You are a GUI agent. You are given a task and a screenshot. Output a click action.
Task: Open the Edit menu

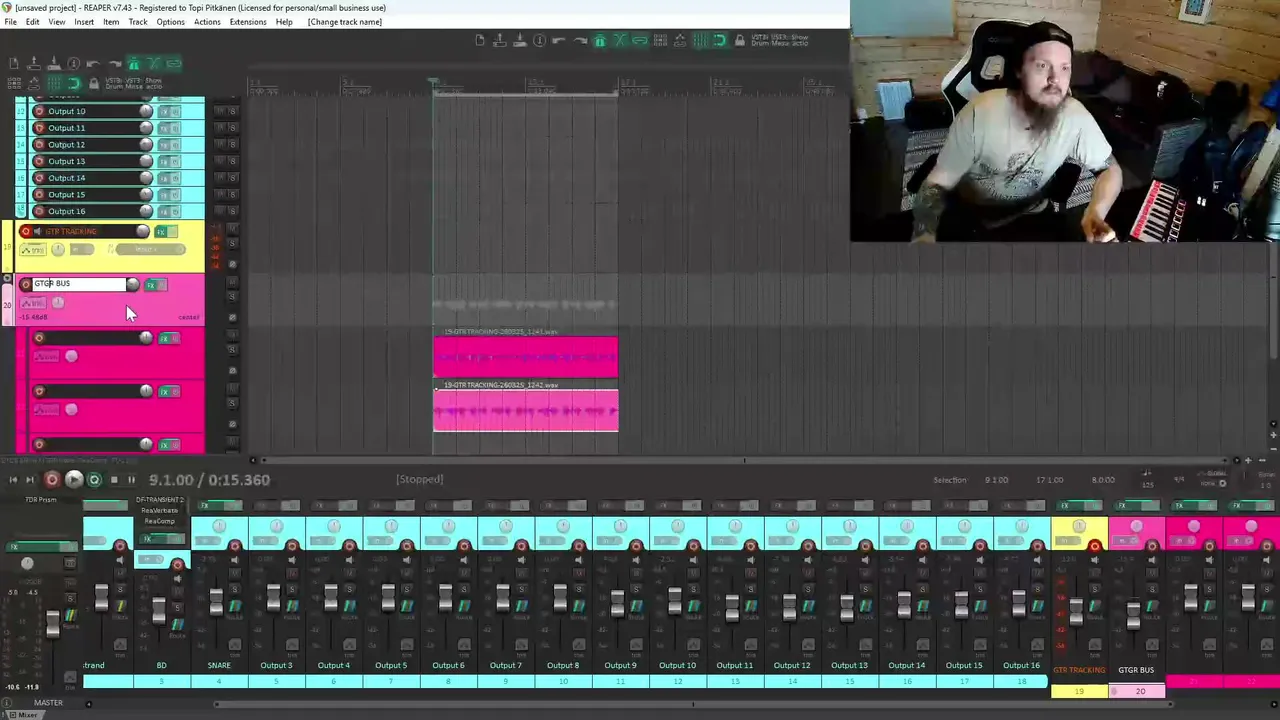(x=33, y=22)
